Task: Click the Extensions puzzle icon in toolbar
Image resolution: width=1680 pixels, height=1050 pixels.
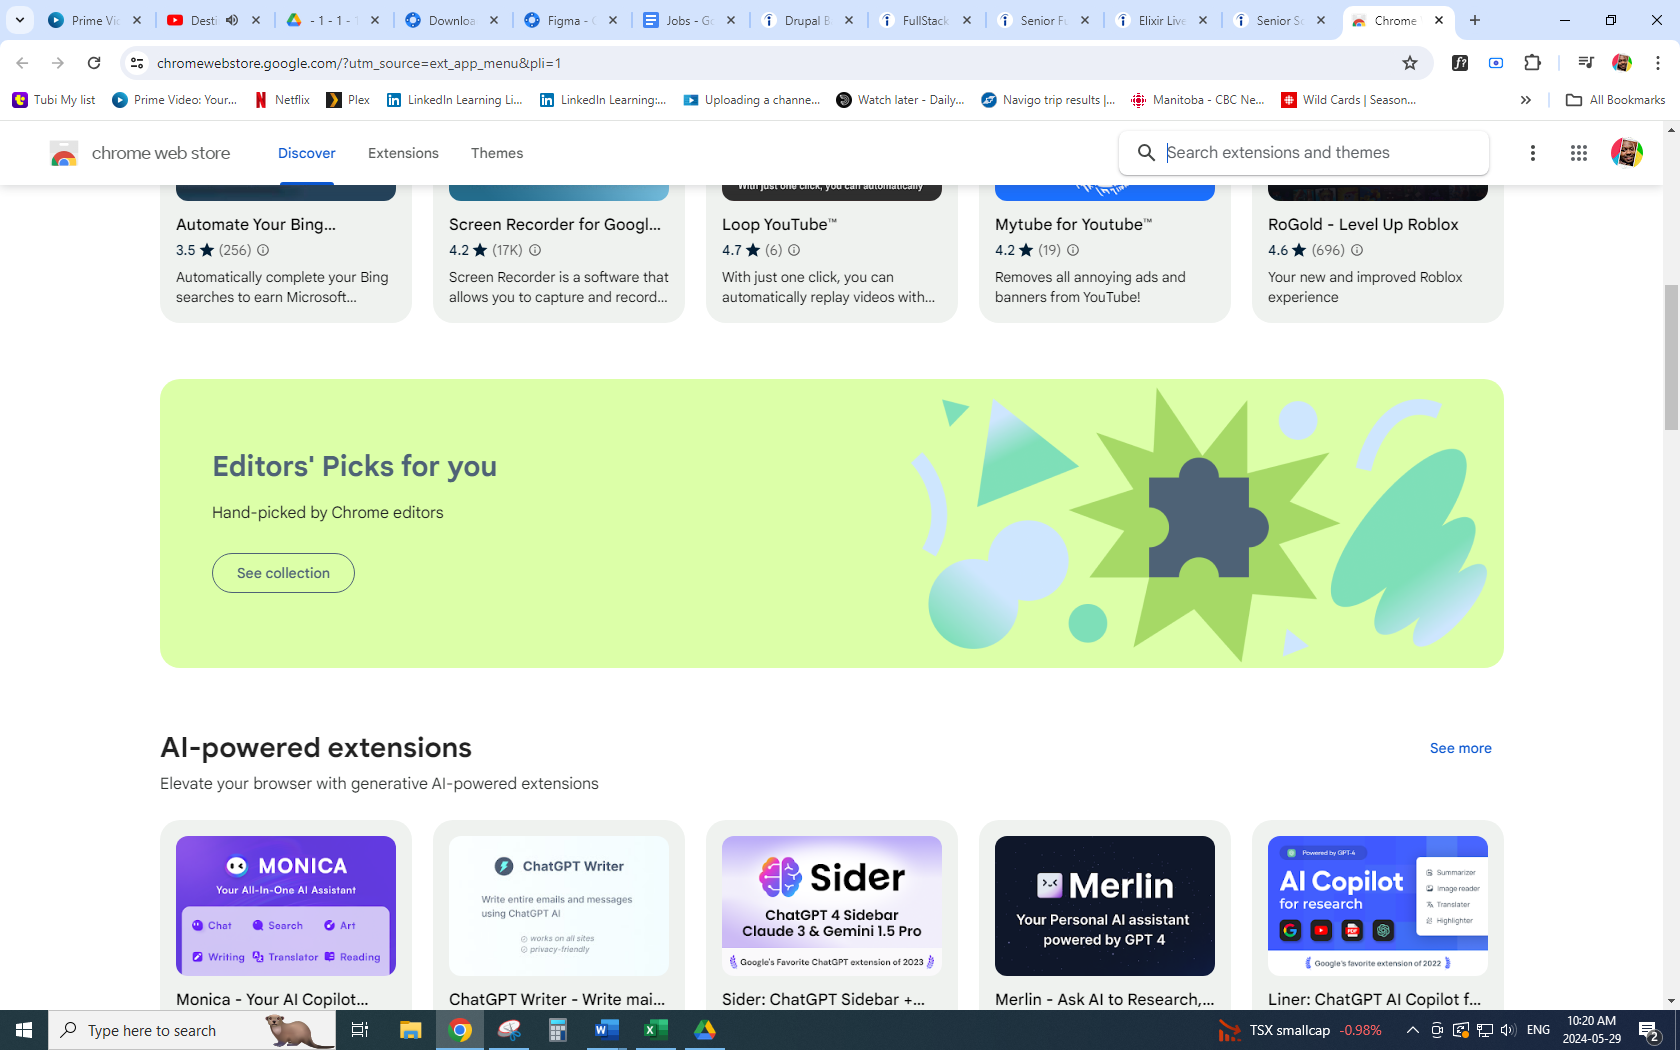Action: (x=1532, y=63)
